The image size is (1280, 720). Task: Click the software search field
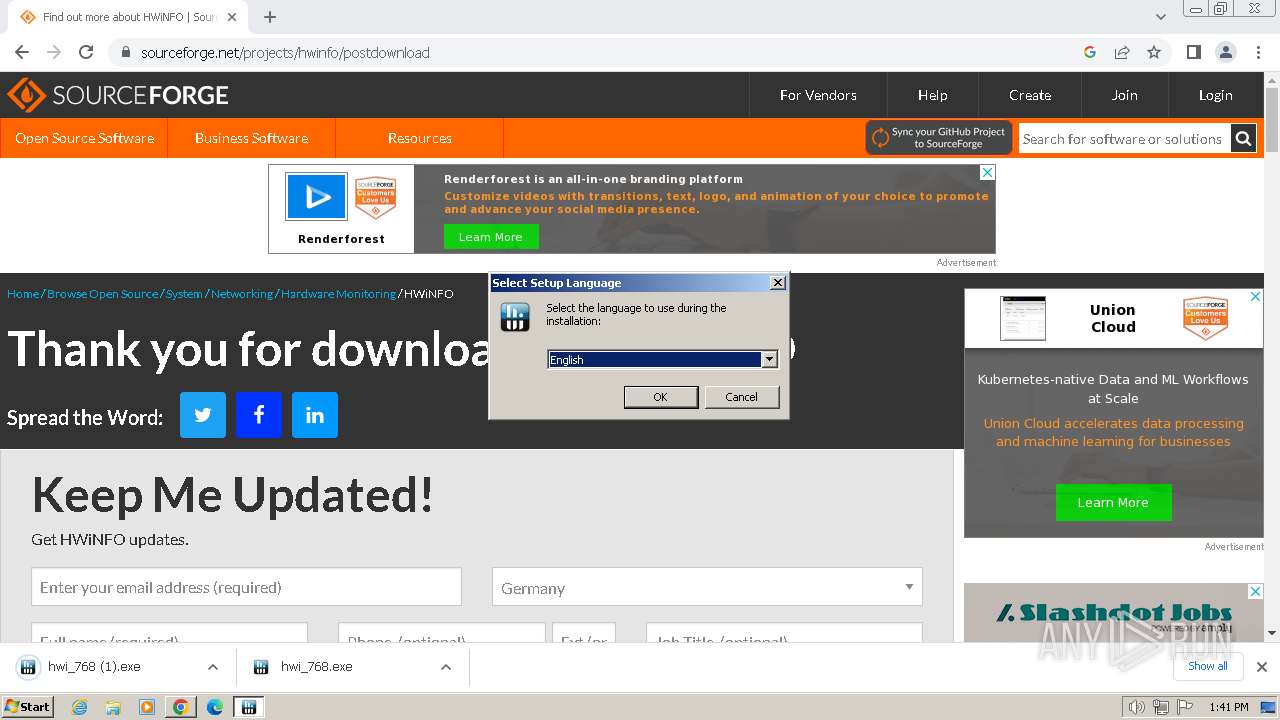[1124, 139]
